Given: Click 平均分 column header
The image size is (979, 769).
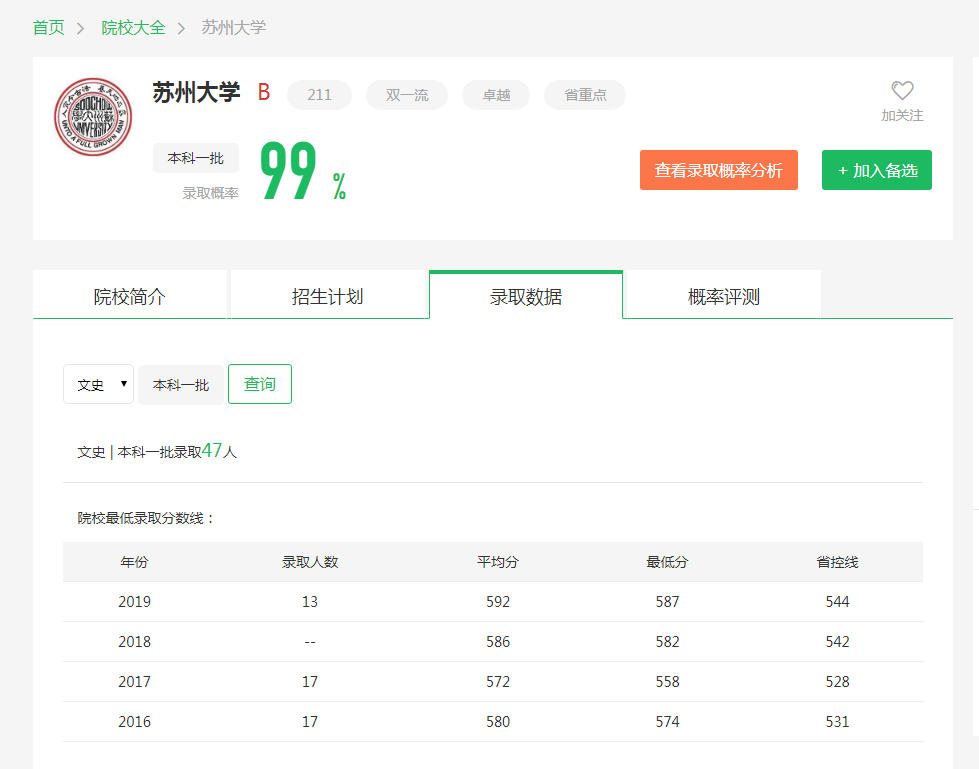Looking at the screenshot, I should (498, 562).
